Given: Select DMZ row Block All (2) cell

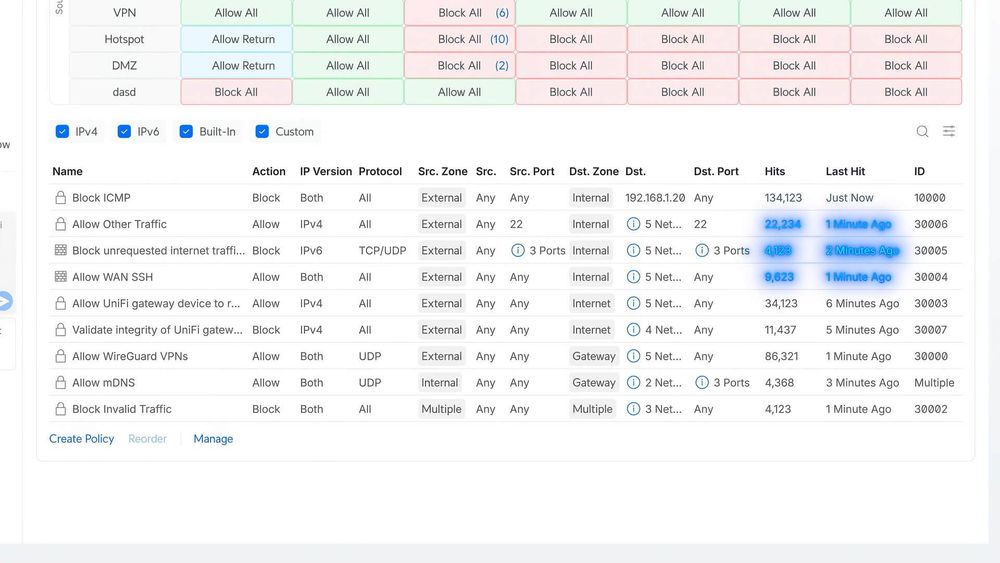Looking at the screenshot, I should [x=460, y=66].
